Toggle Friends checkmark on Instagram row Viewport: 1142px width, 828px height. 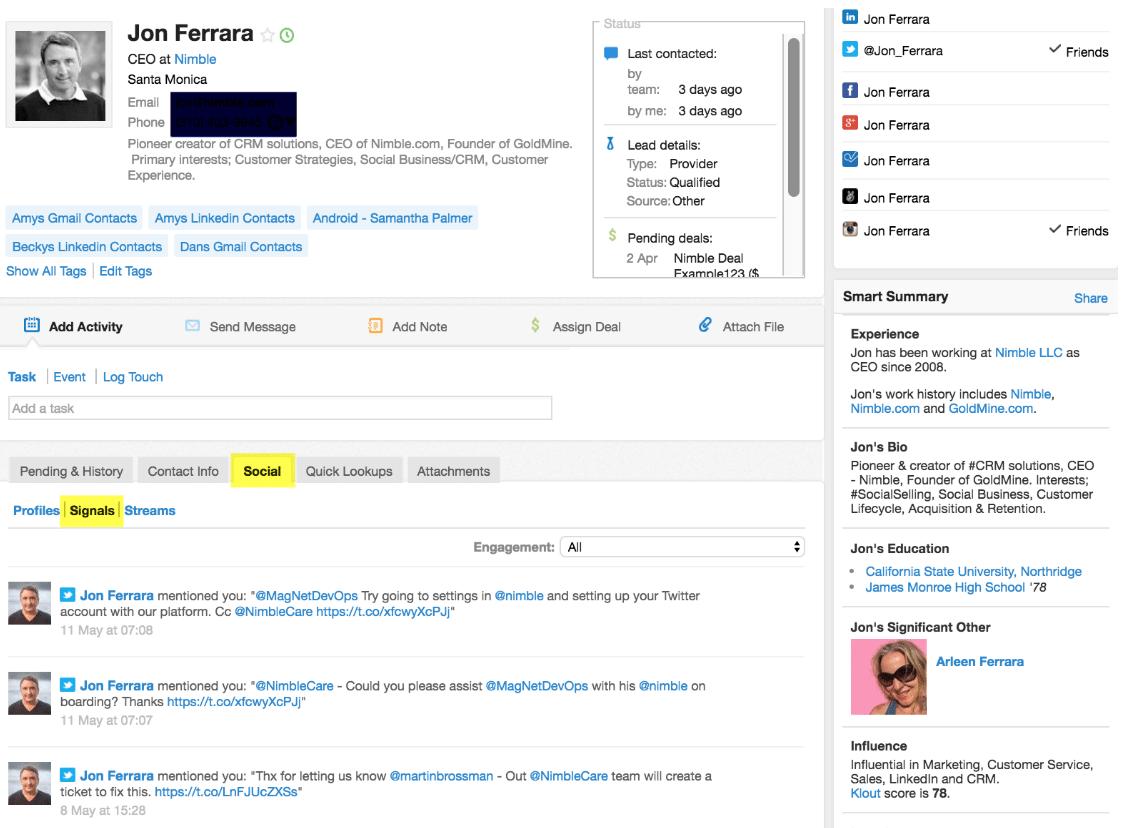pos(1054,230)
